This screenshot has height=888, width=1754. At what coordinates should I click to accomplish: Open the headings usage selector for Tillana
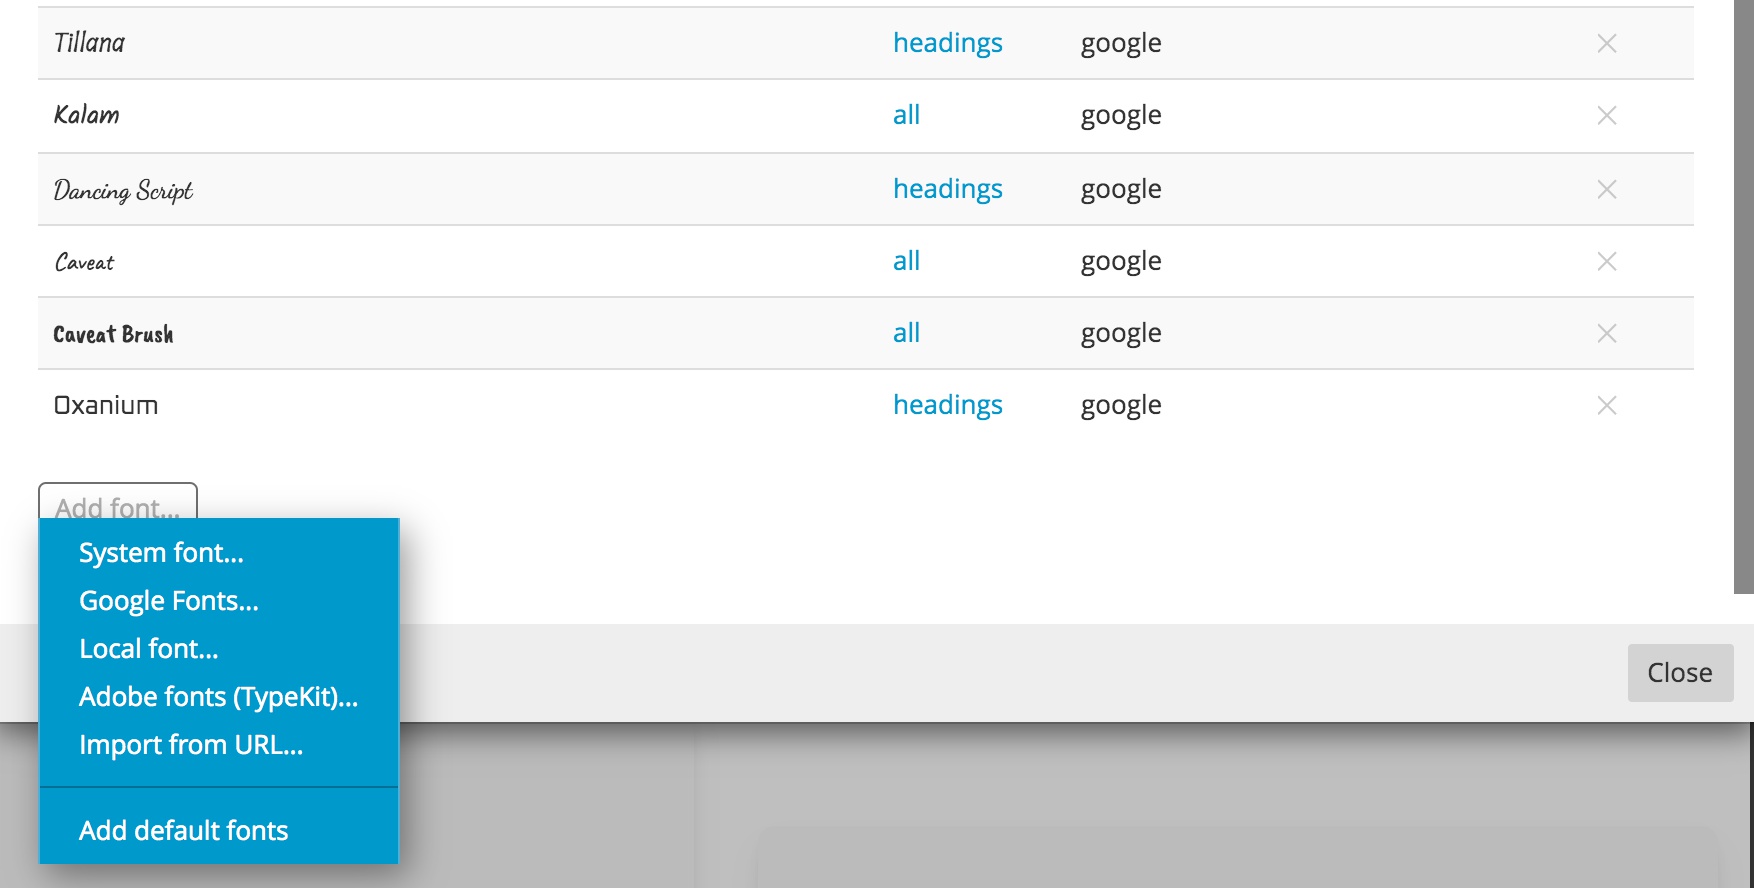[x=947, y=43]
